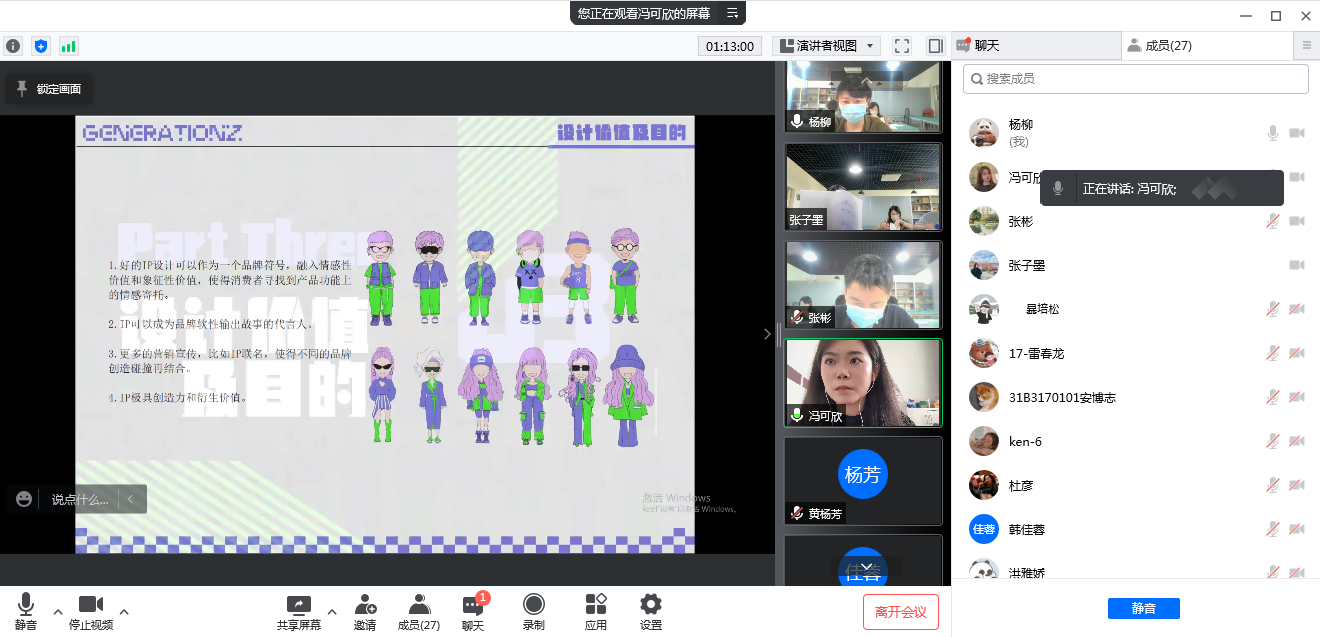The image size is (1320, 637).
Task: Click the search members input field
Action: point(1135,78)
